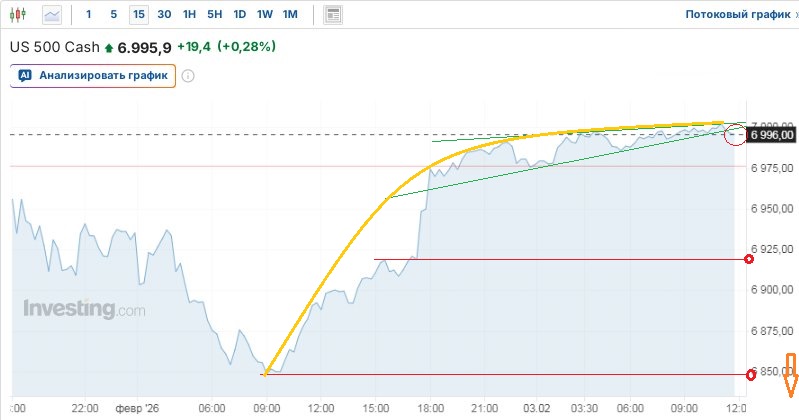Viewport: 799px width, 420px height.
Task: Switch to the 30 minute timeframe
Action: [x=164, y=14]
